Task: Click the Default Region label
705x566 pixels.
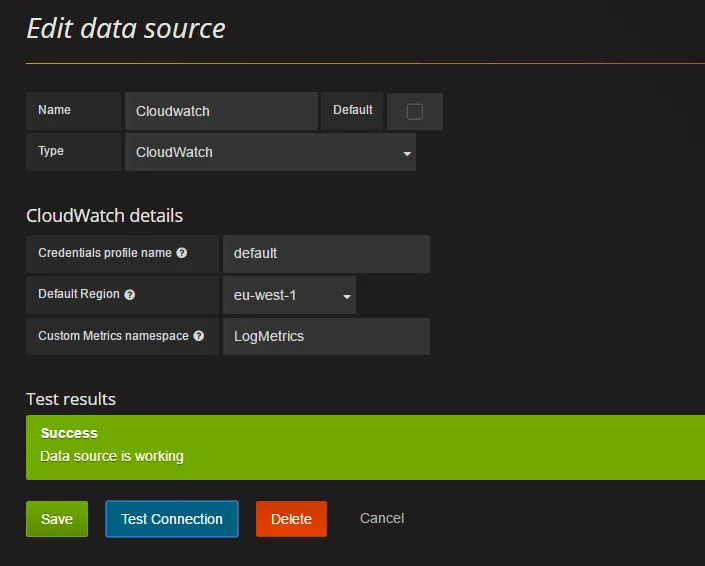Action: pos(79,294)
